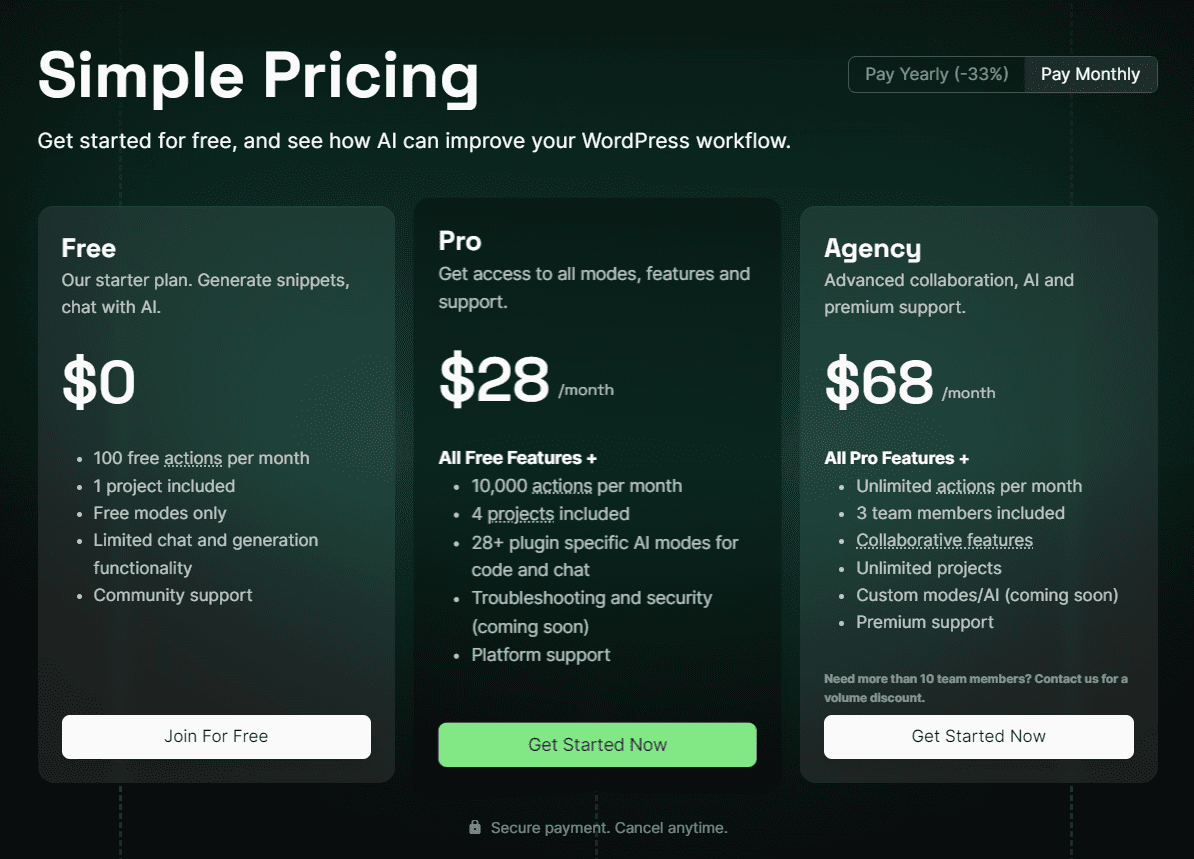1194x859 pixels.
Task: Click the $68 per month price
Action: point(879,382)
